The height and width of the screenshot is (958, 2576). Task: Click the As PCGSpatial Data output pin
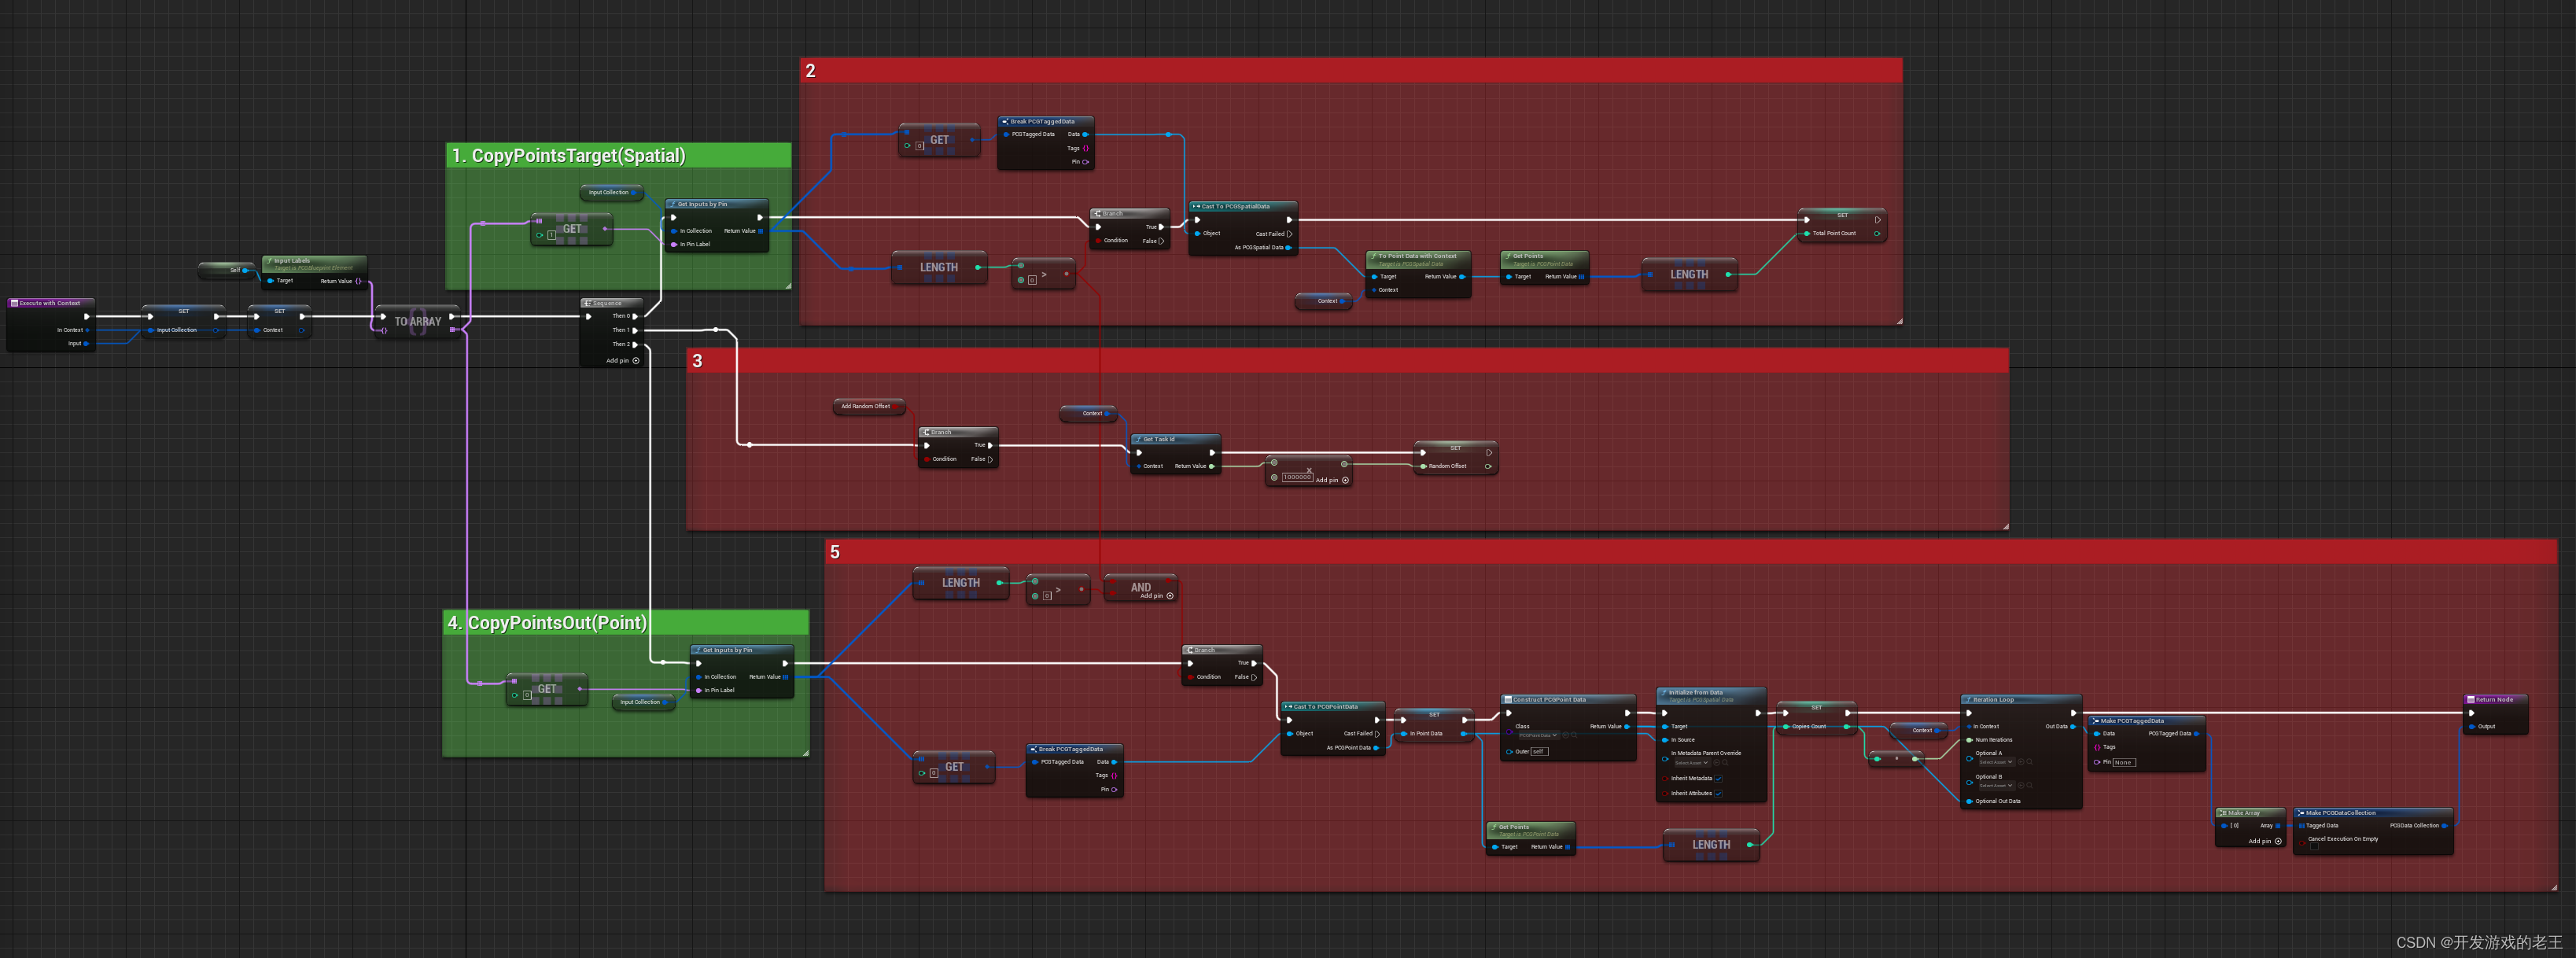[x=1288, y=247]
